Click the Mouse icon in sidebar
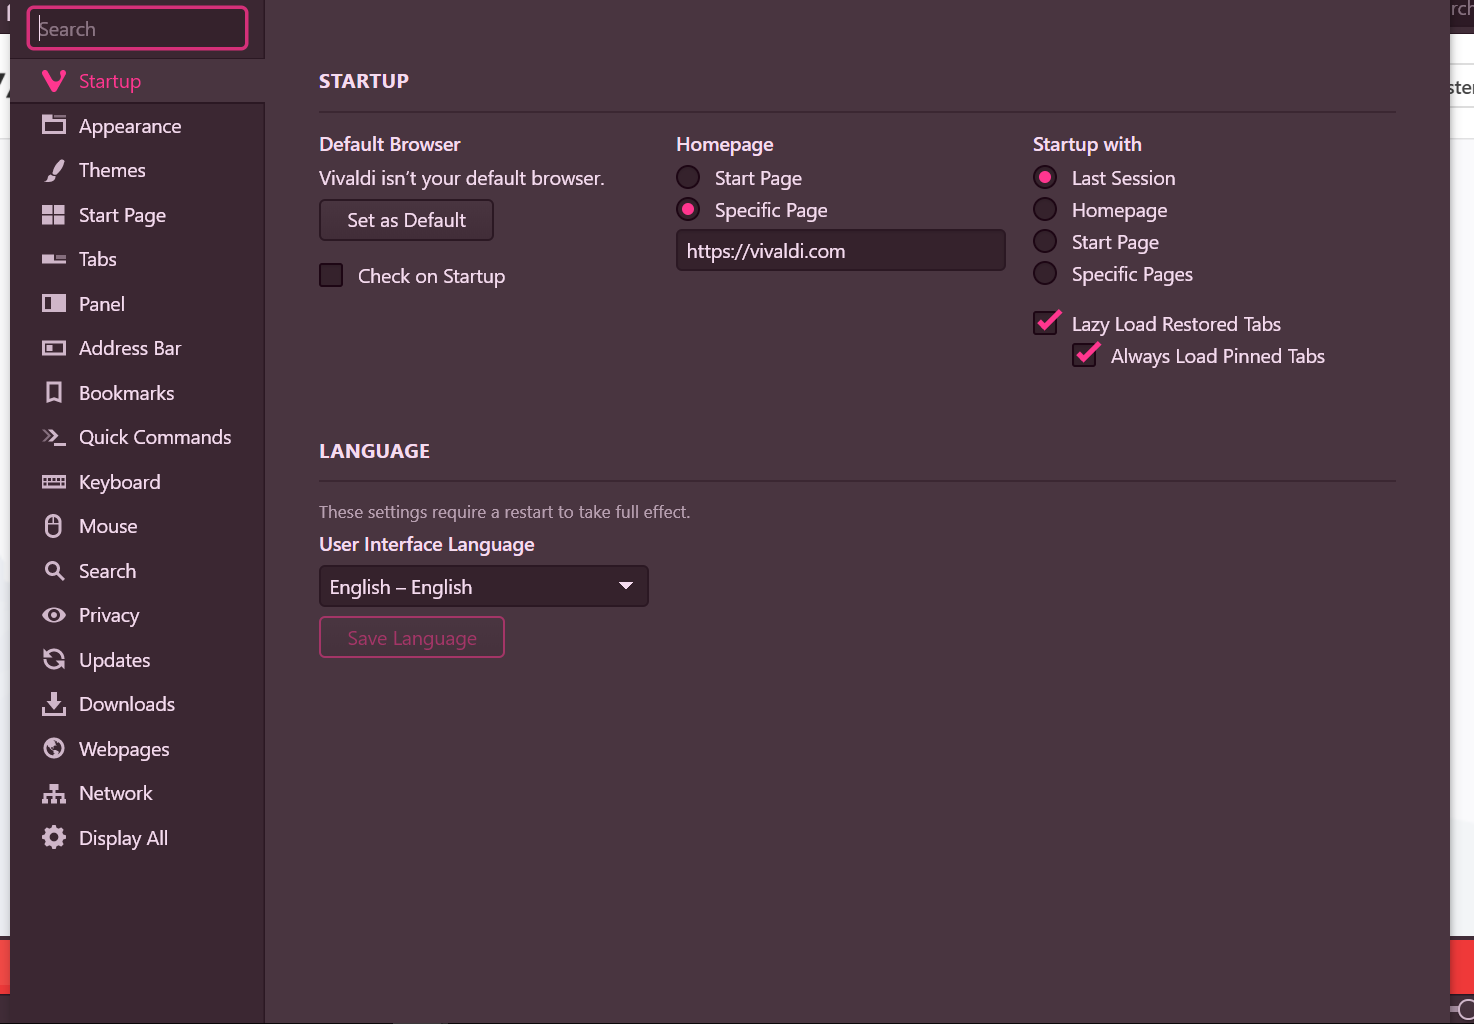Screen dimensions: 1474x1024 [x=54, y=526]
